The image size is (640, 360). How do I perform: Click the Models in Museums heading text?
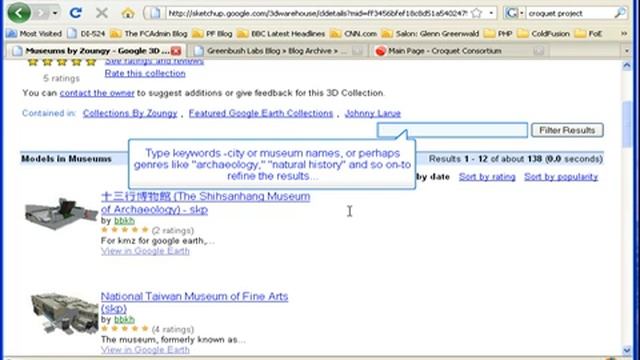click(x=66, y=159)
